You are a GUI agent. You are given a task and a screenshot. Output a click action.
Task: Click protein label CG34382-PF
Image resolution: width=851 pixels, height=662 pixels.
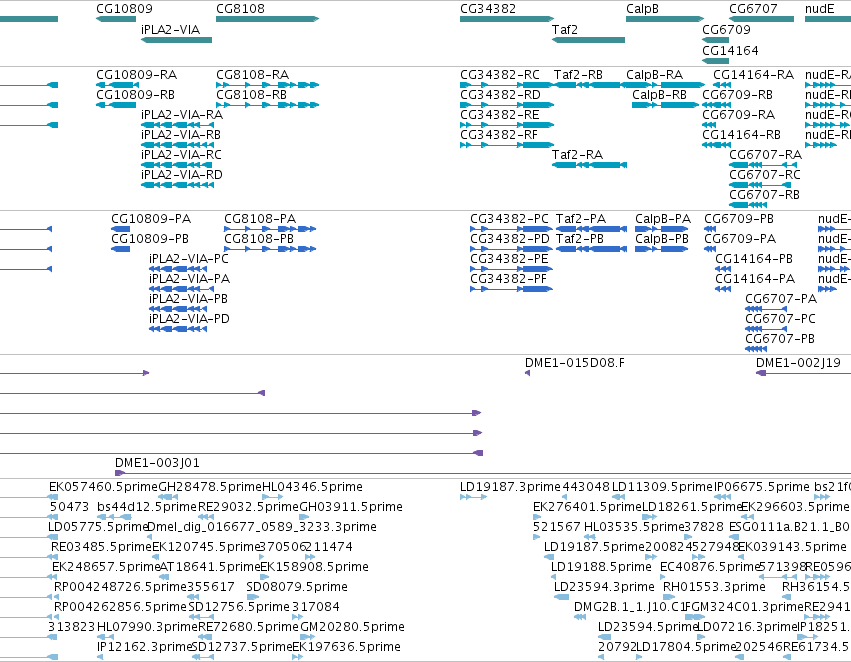509,279
